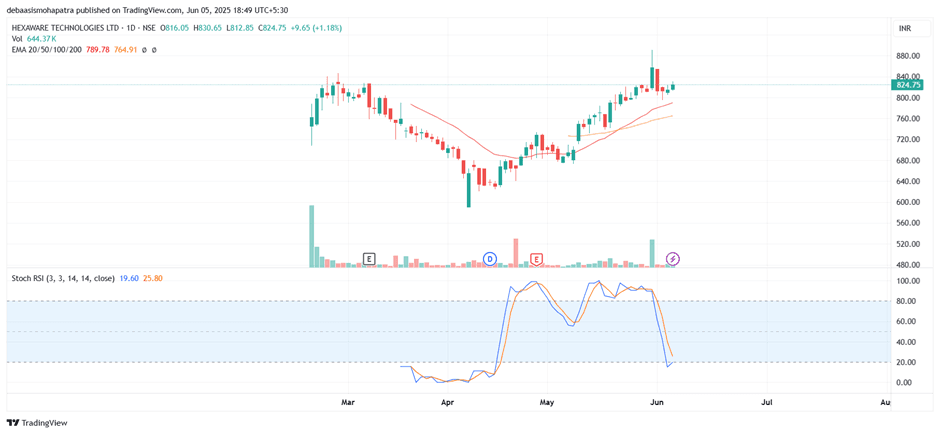Click the EMA 20/50/100/200 indicator legend
This screenshot has width=940, height=434.
(x=49, y=50)
